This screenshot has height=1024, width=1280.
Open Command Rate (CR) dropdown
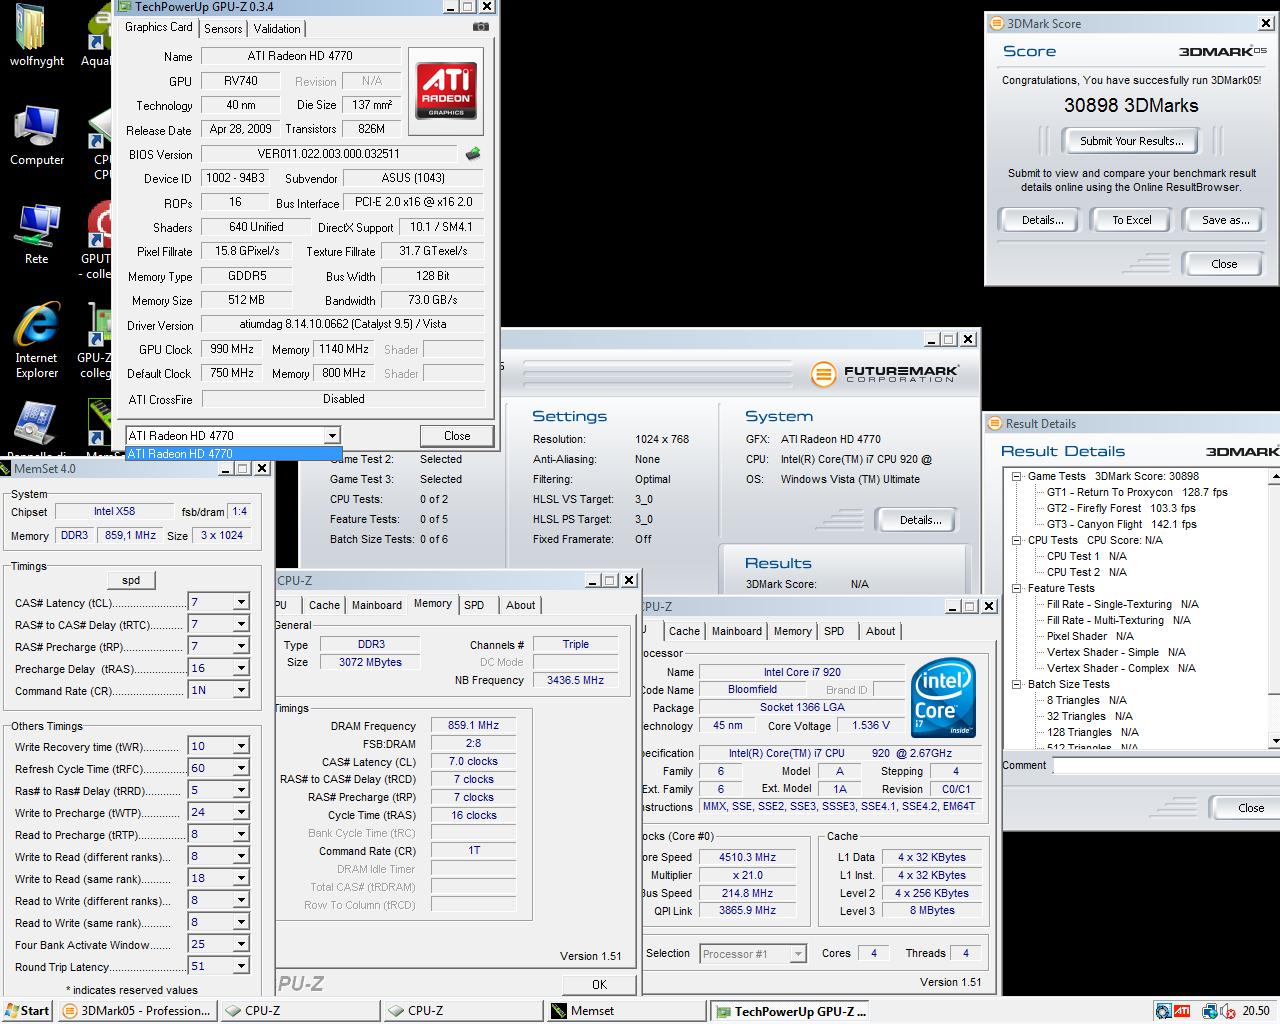coord(241,690)
